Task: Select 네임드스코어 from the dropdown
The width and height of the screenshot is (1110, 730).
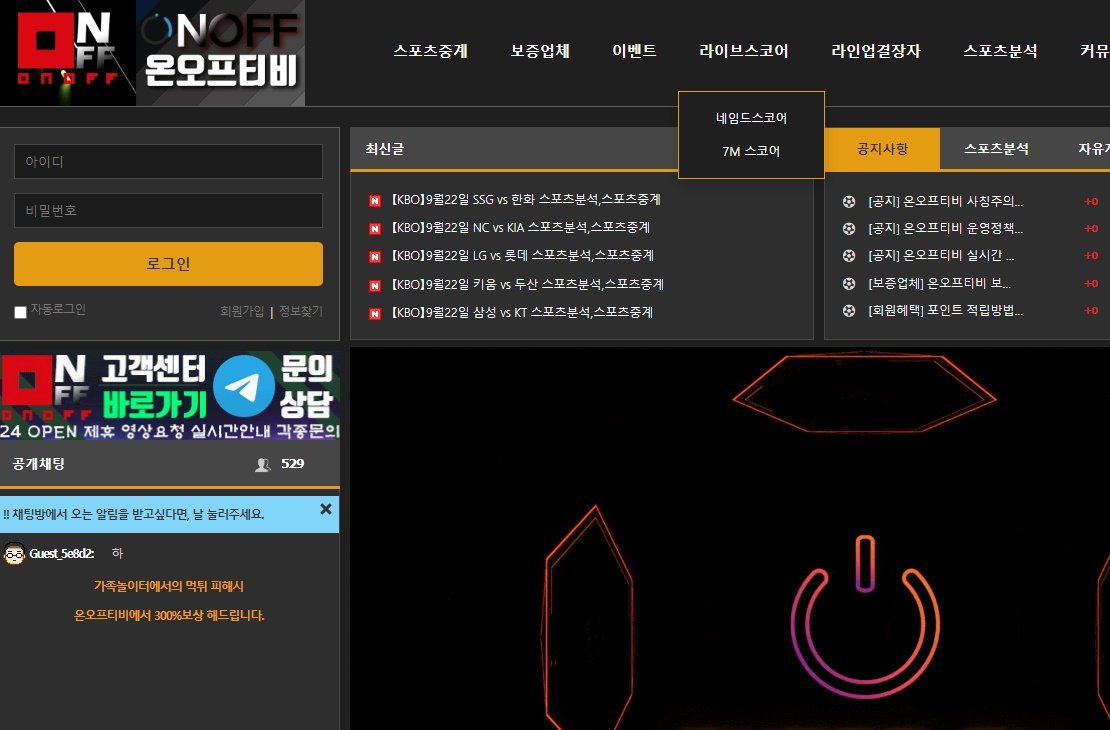Action: [x=751, y=118]
